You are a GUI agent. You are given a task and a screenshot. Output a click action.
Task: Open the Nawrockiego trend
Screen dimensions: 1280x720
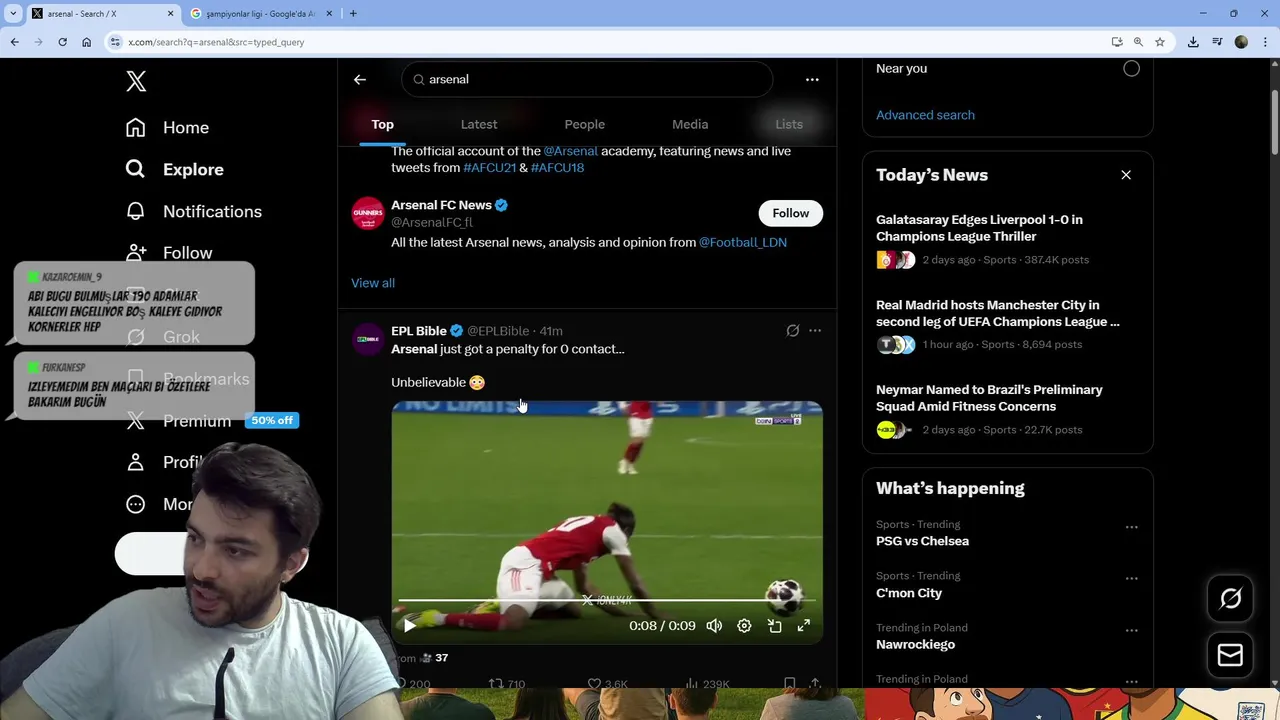pyautogui.click(x=915, y=645)
